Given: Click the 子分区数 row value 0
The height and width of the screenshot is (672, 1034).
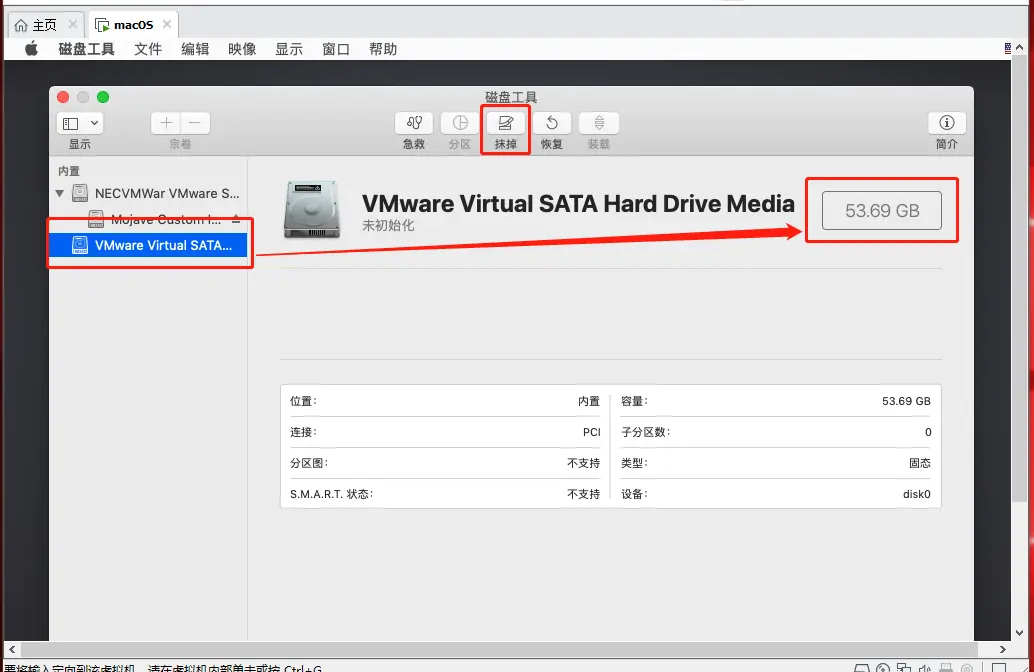Looking at the screenshot, I should tap(928, 432).
